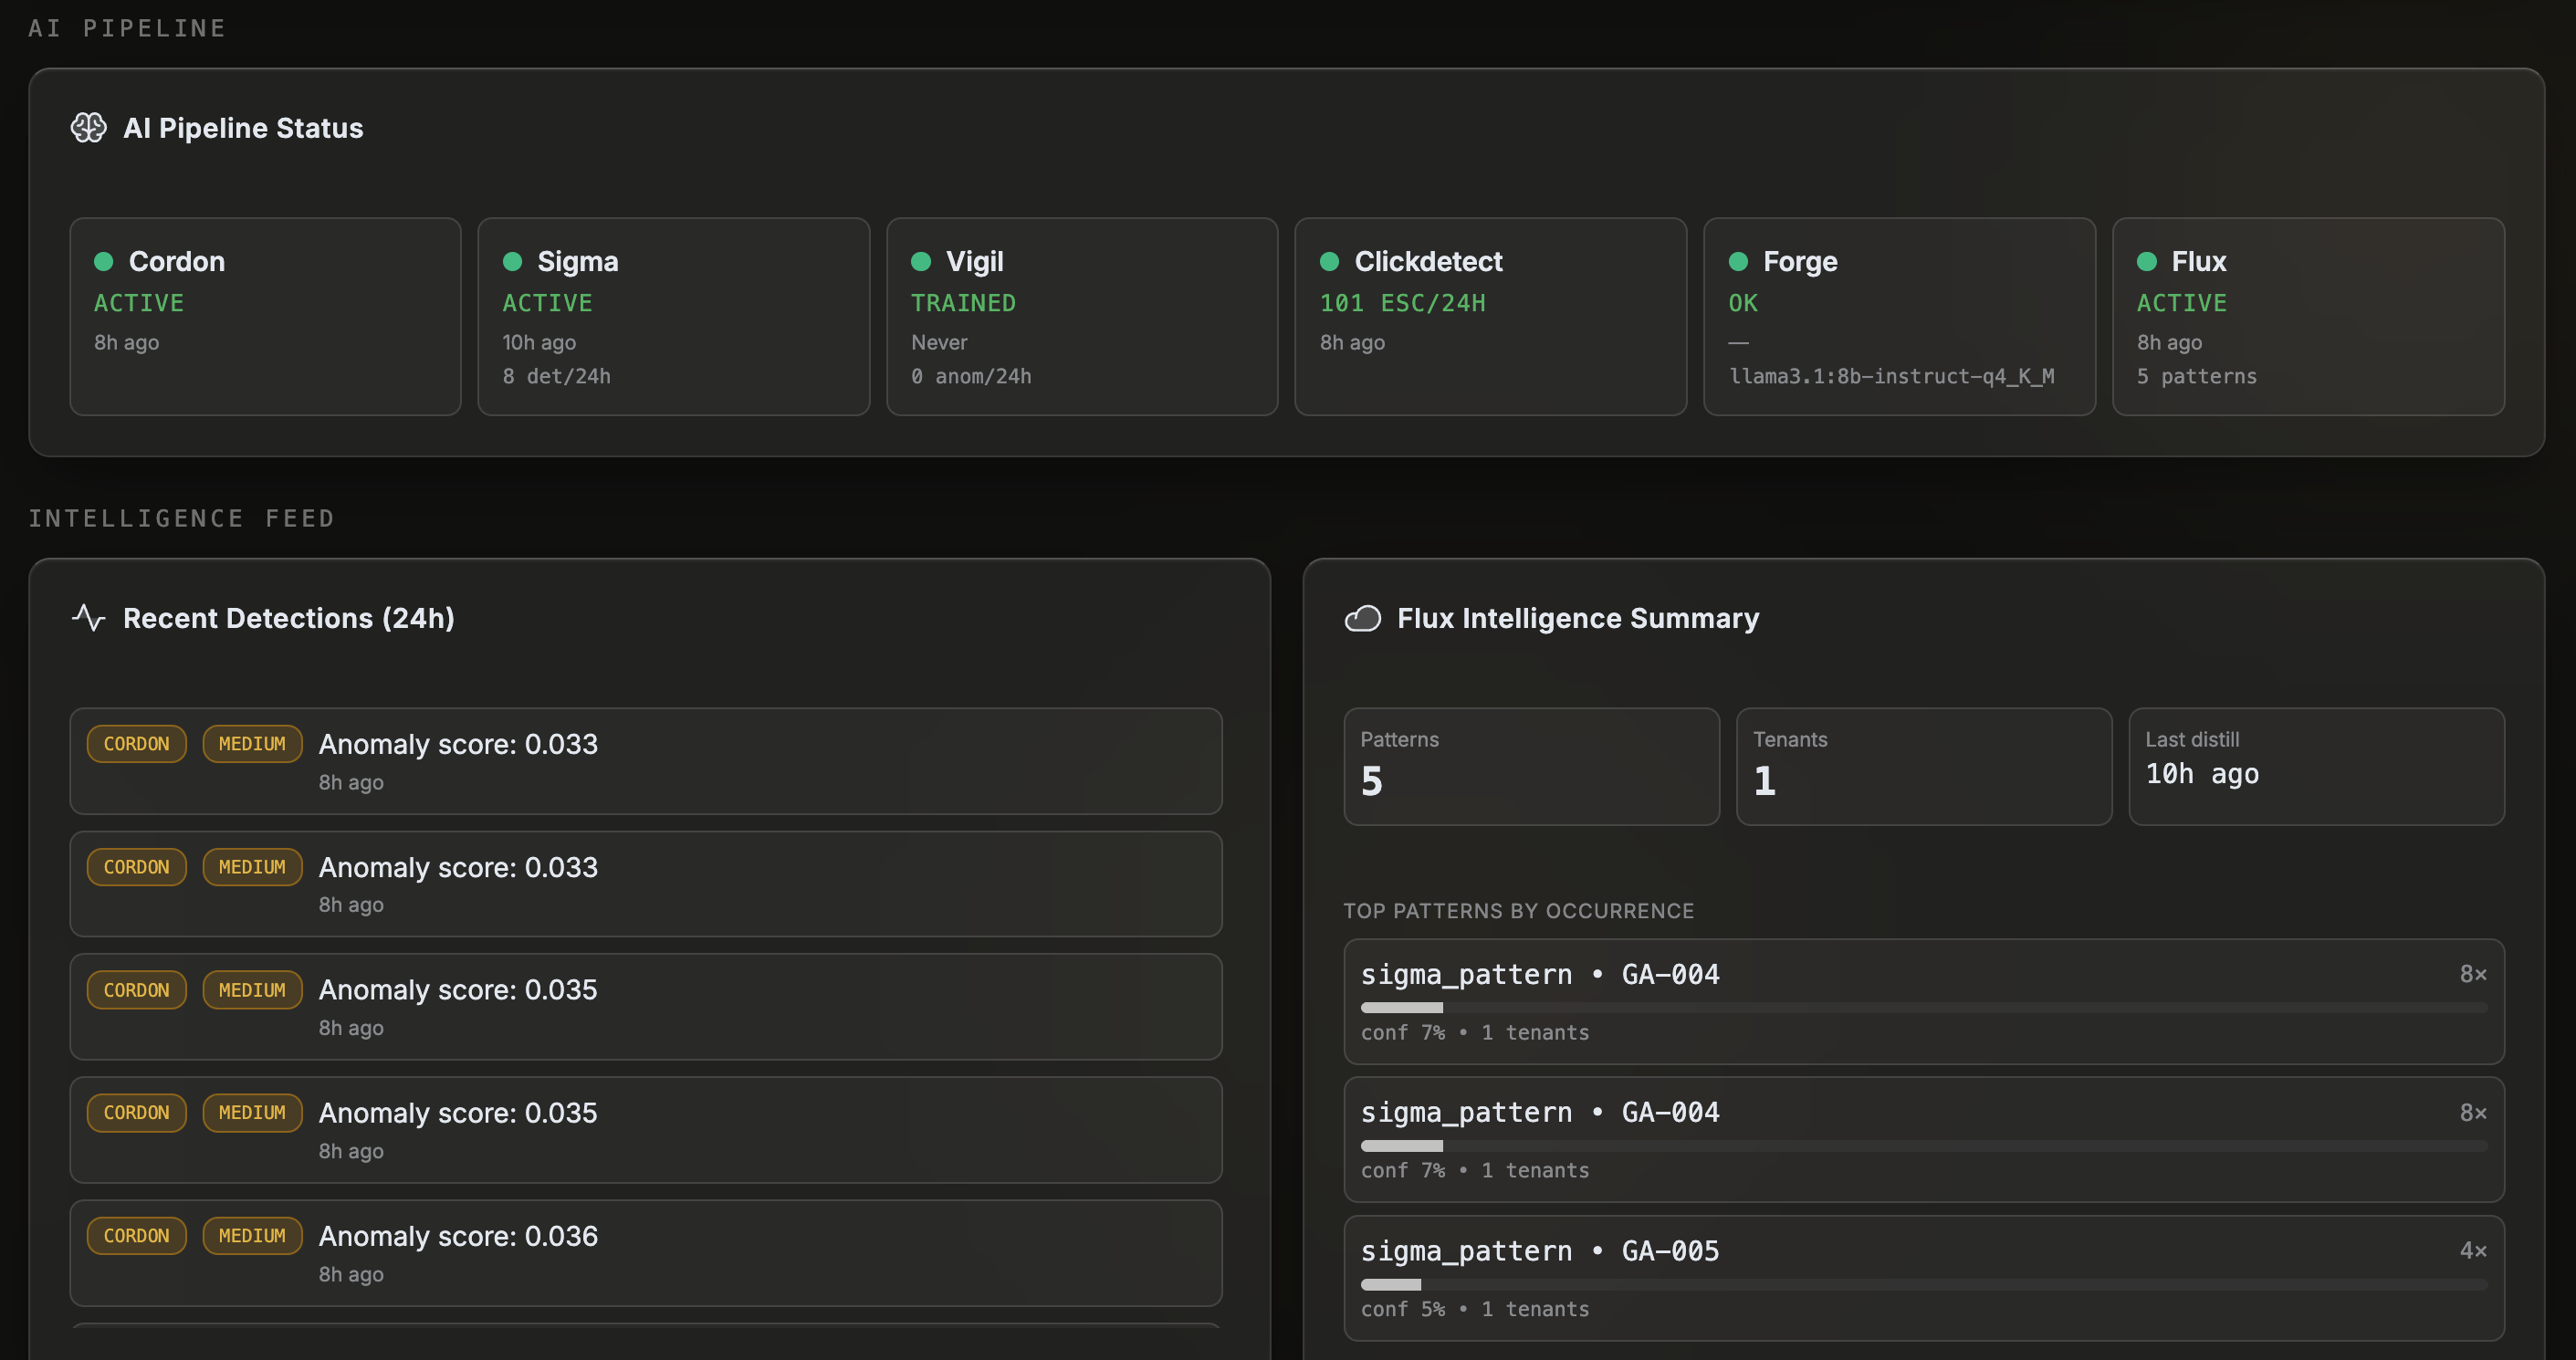
Task: Click the green status dot on Sigma card
Action: pyautogui.click(x=512, y=261)
